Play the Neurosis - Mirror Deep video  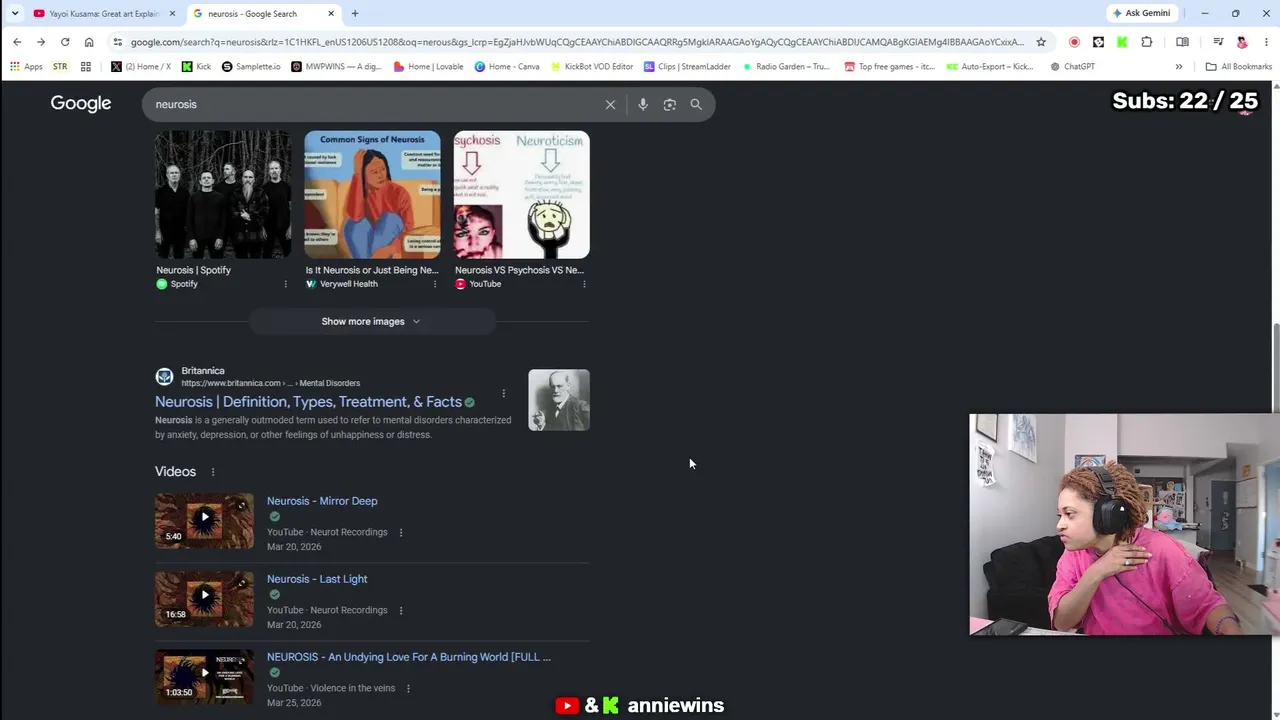[204, 520]
